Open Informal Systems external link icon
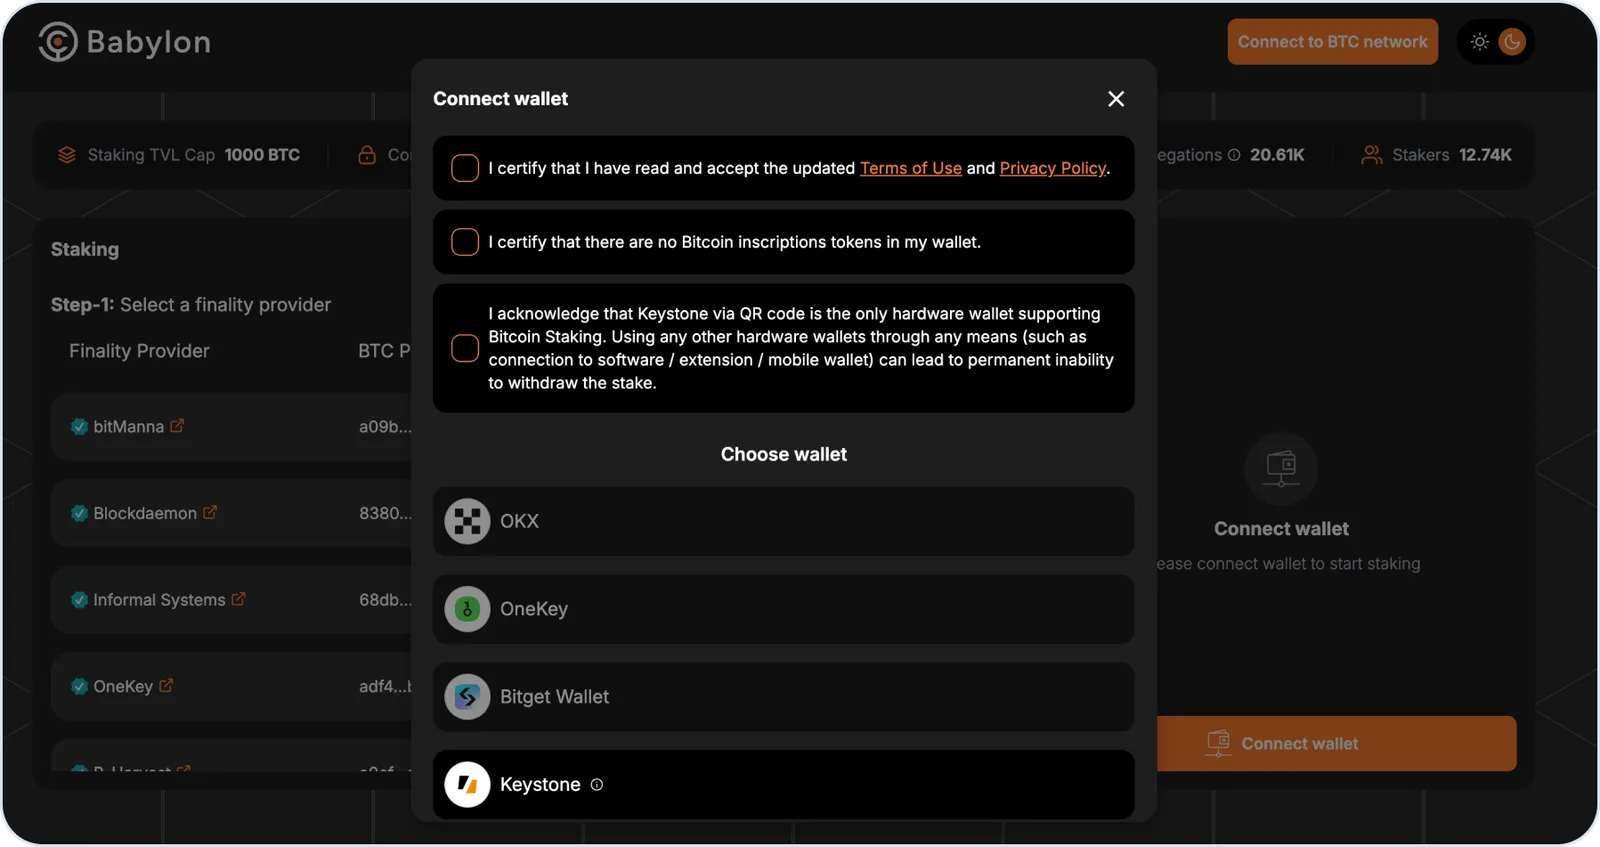1600x847 pixels. [x=238, y=599]
